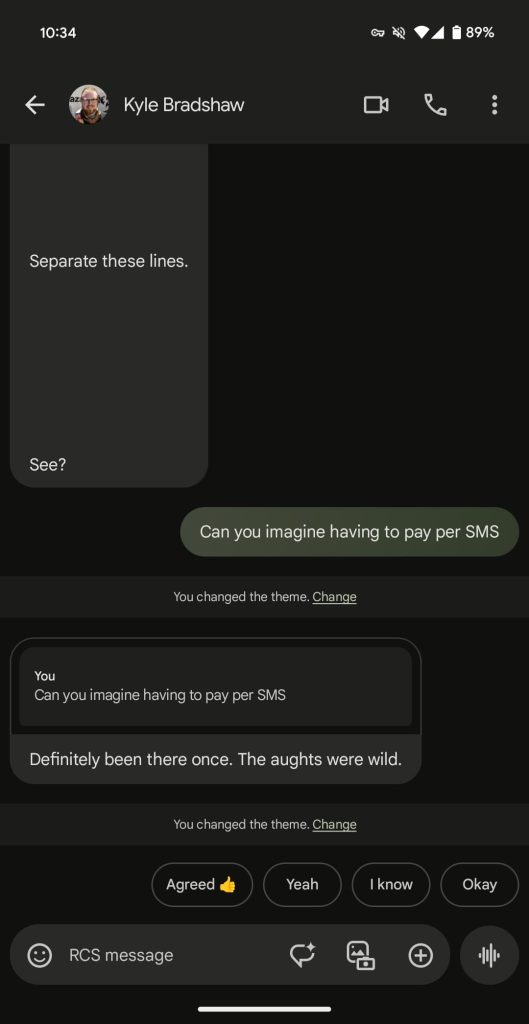The image size is (529, 1024).
Task: Tap the "Okay" quick reply chip
Action: point(480,884)
